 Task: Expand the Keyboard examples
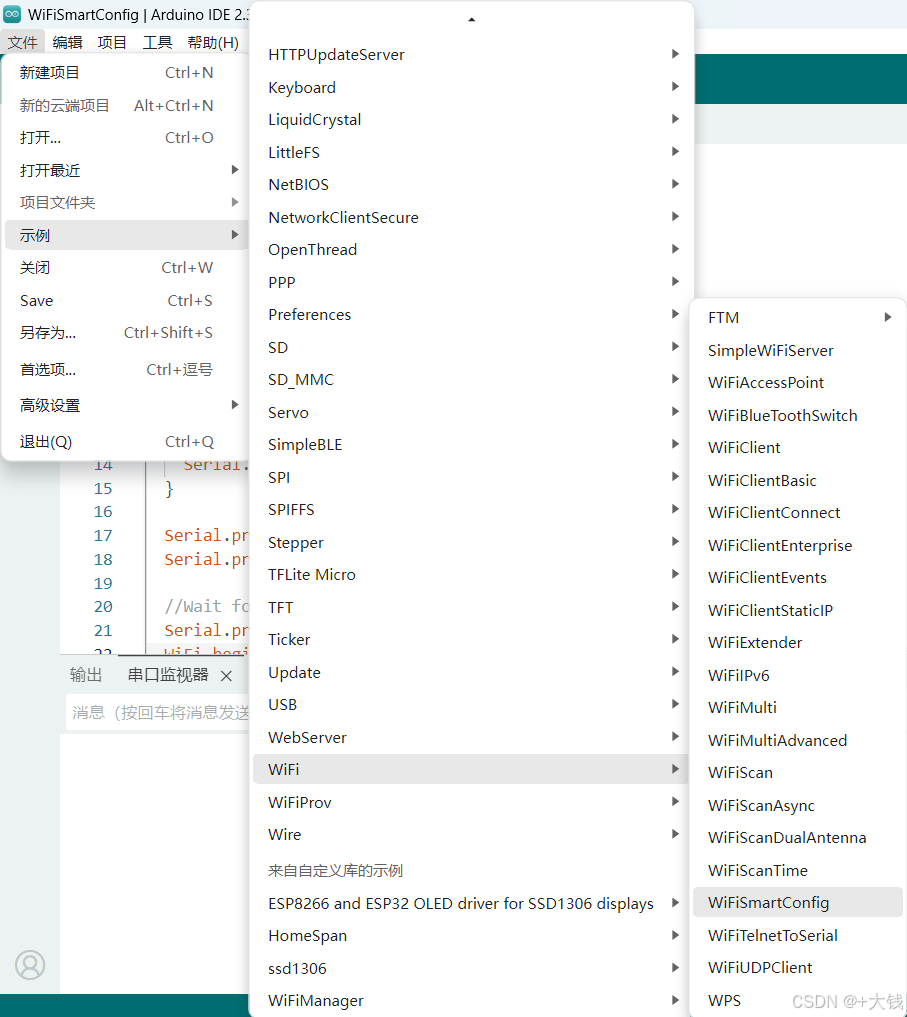472,87
